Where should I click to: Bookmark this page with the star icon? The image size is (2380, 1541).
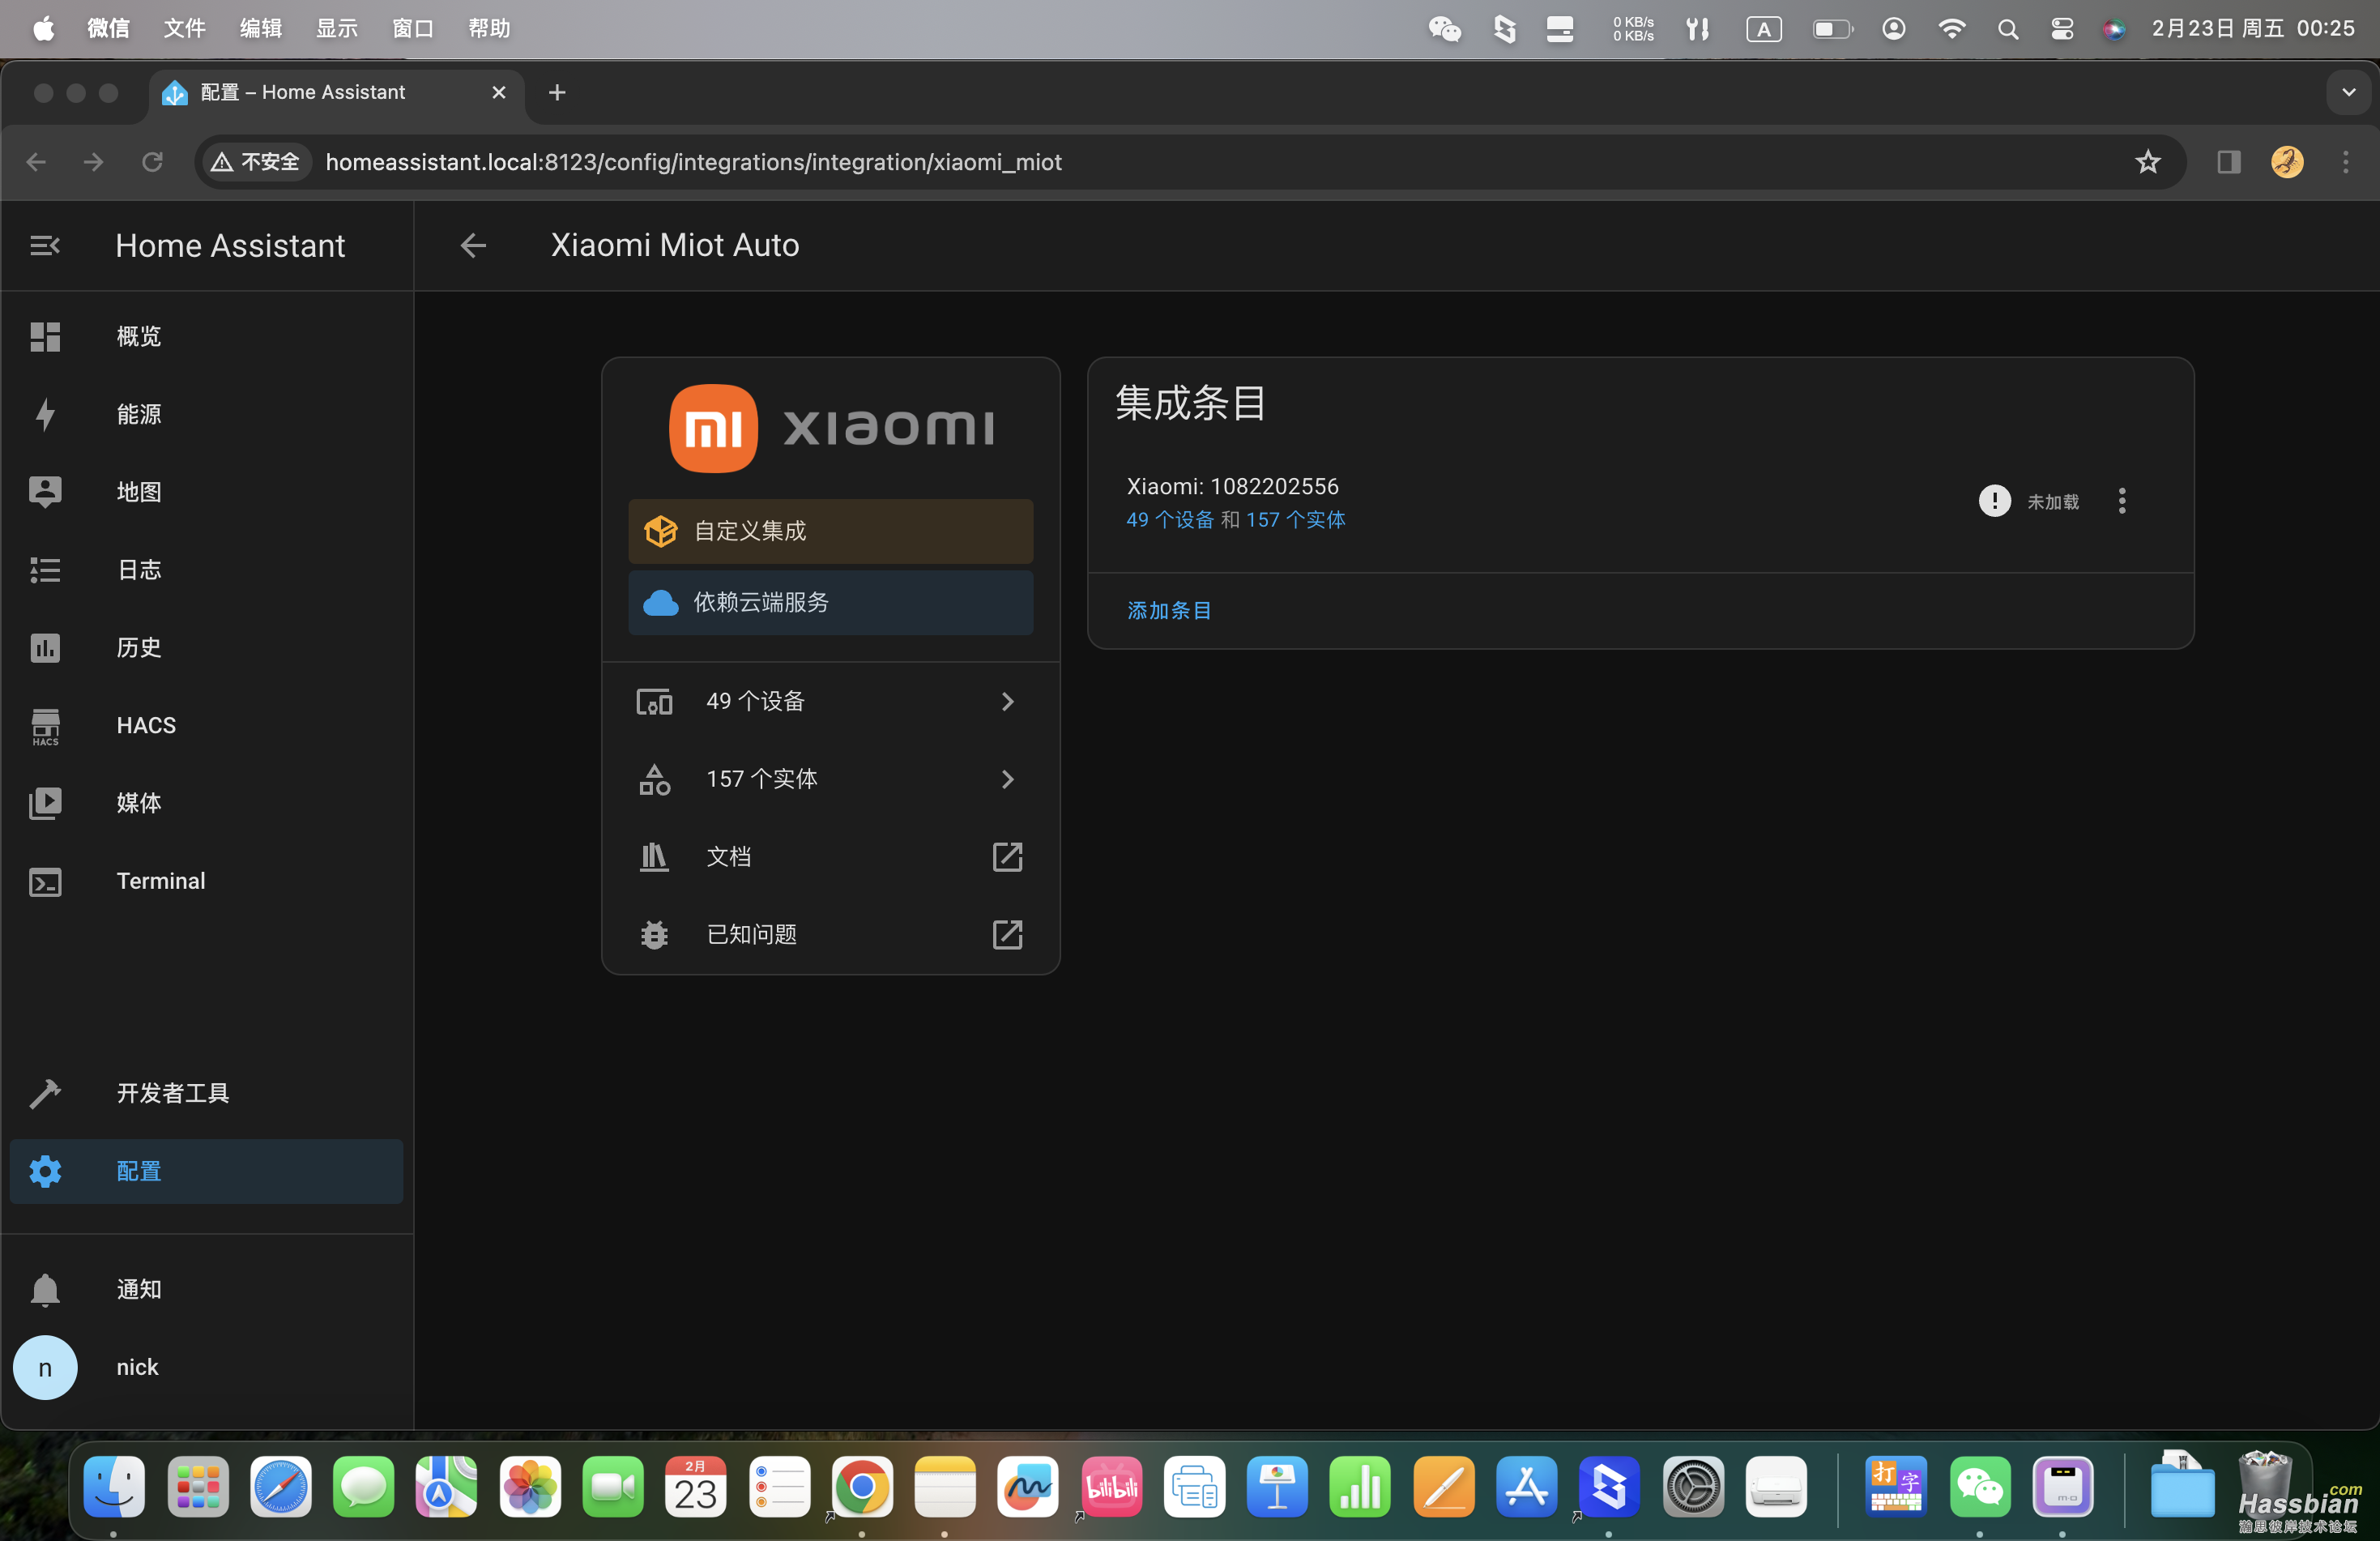click(x=2147, y=162)
